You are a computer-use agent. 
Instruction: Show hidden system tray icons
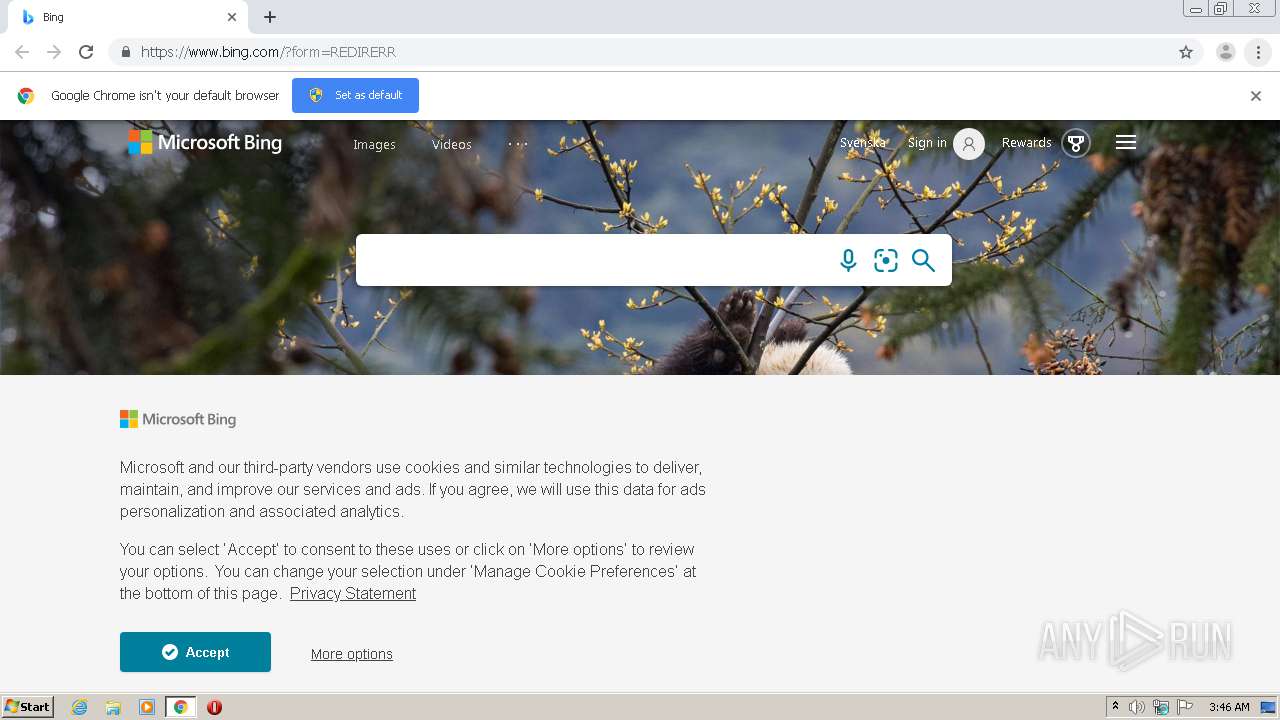(x=1115, y=707)
